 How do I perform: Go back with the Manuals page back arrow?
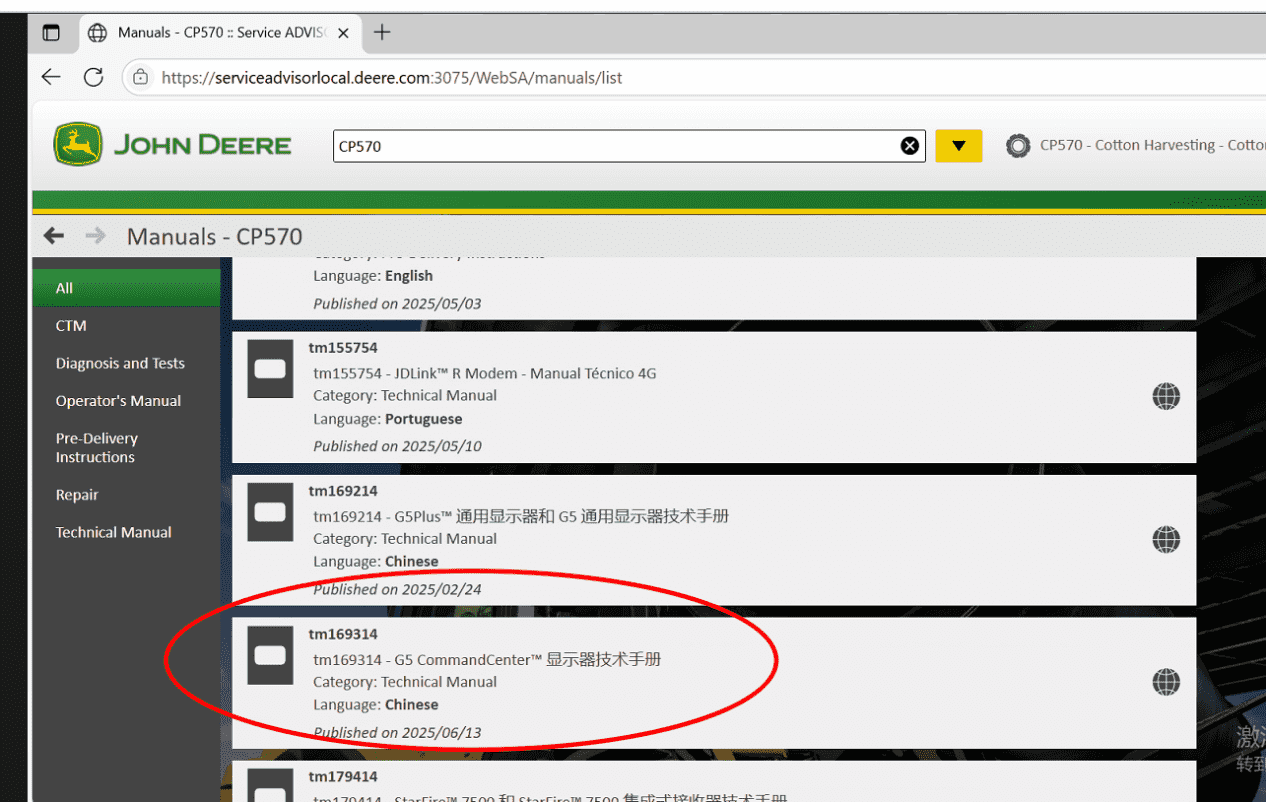54,236
